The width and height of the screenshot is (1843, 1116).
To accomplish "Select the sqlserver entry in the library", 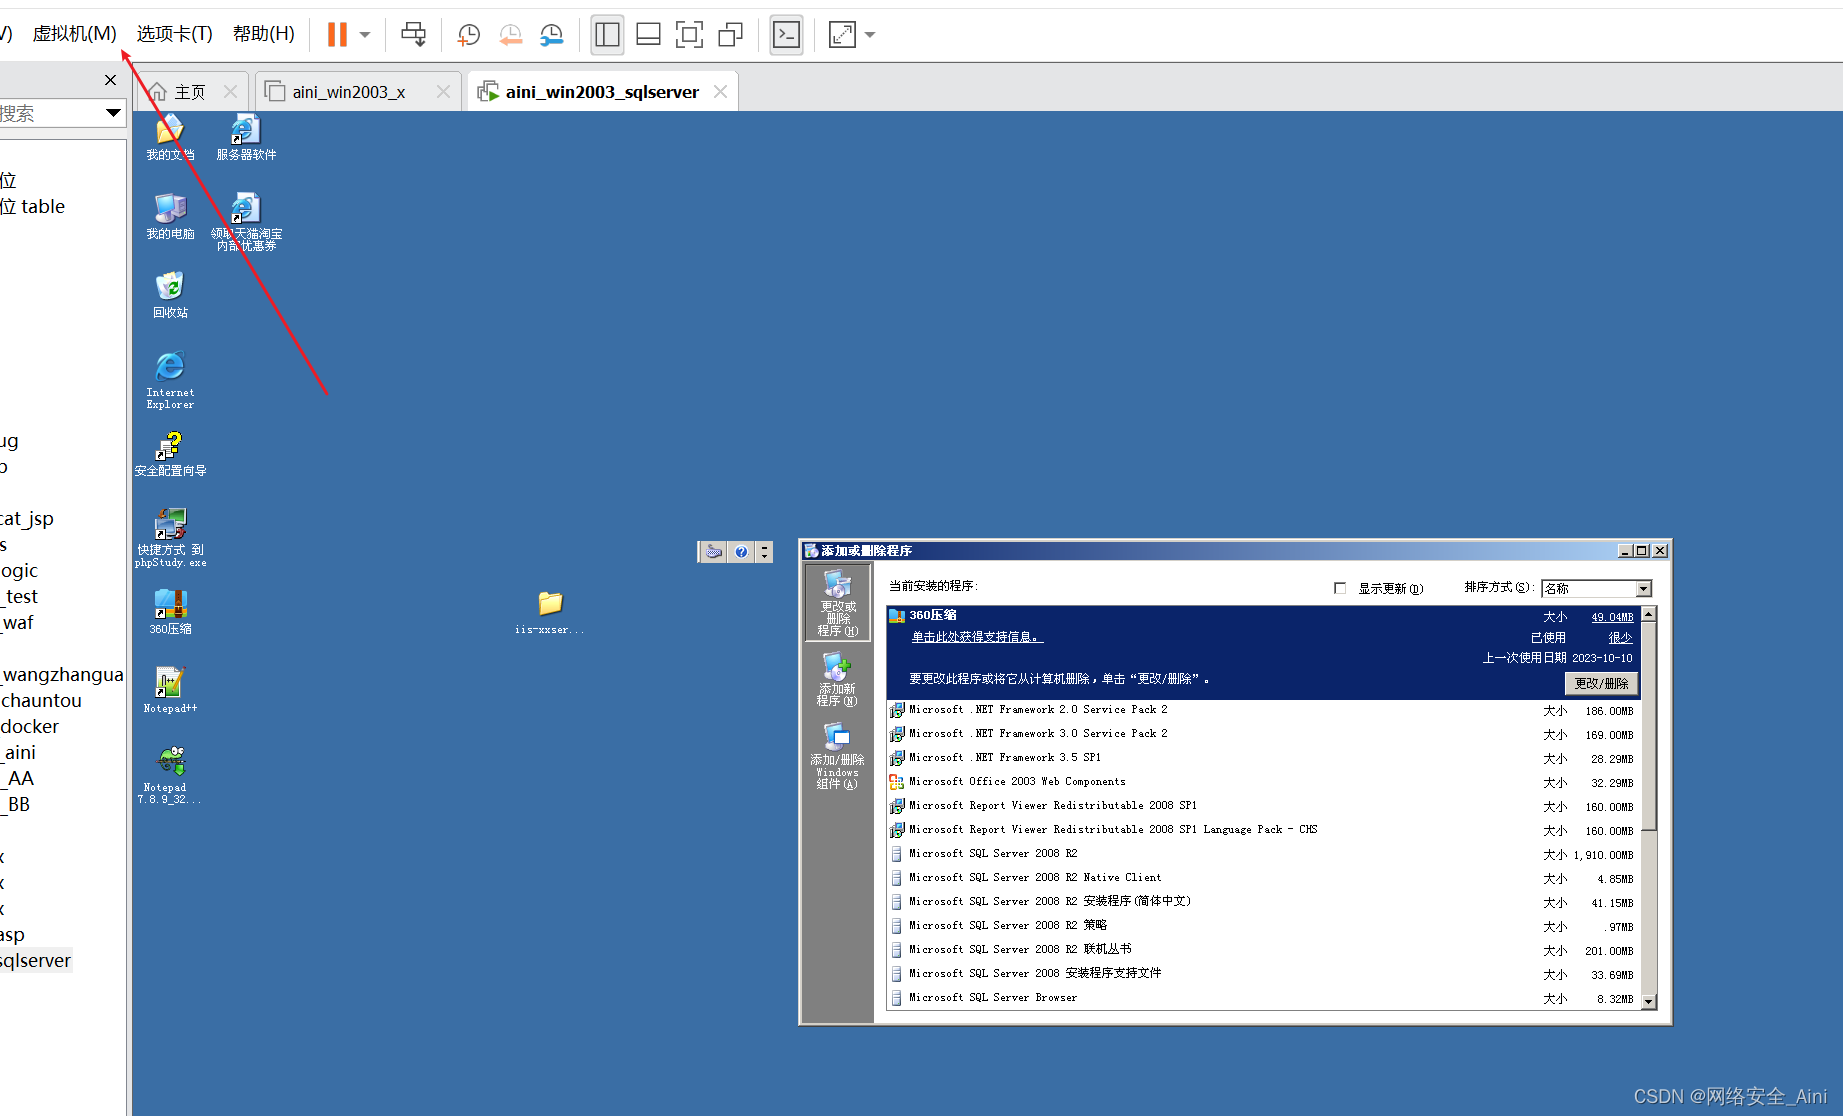I will [36, 961].
